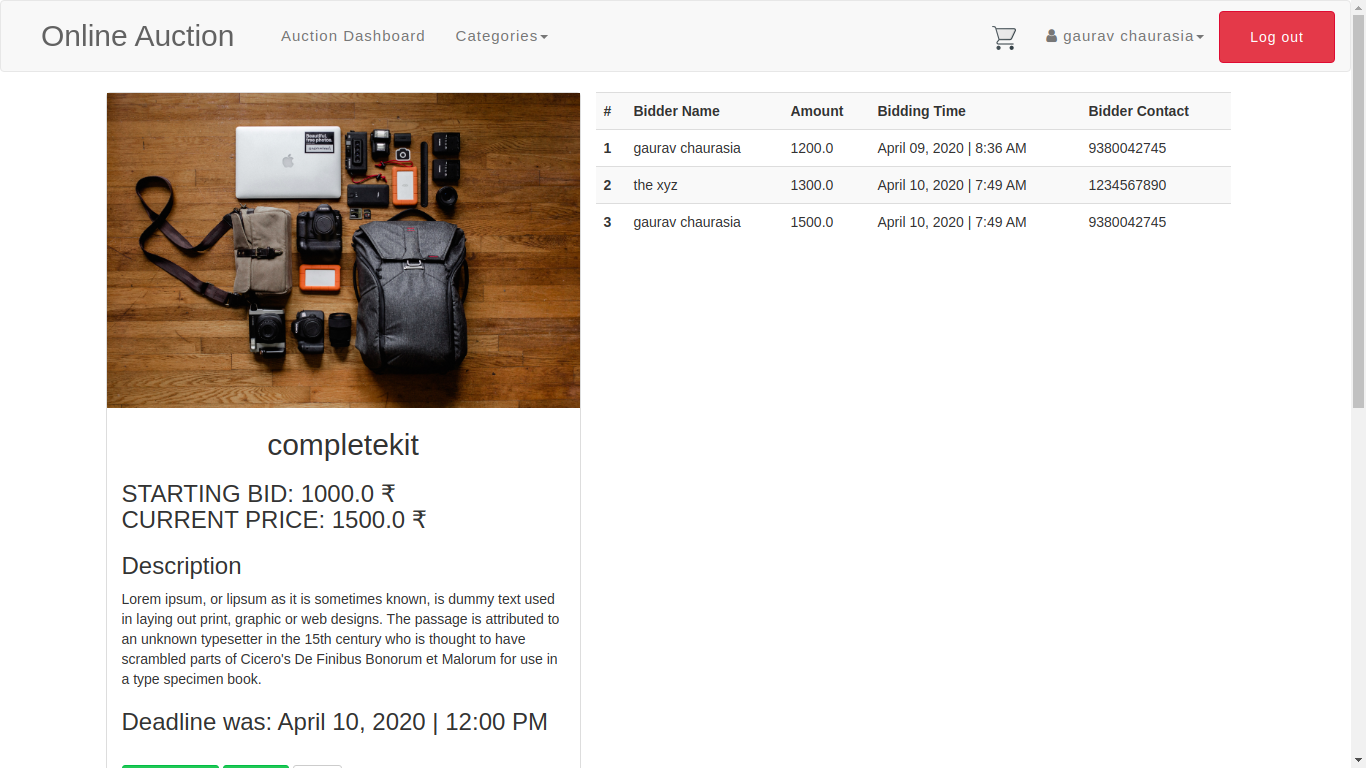Click the 1300.0 bid amount
The height and width of the screenshot is (768, 1366).
click(811, 185)
